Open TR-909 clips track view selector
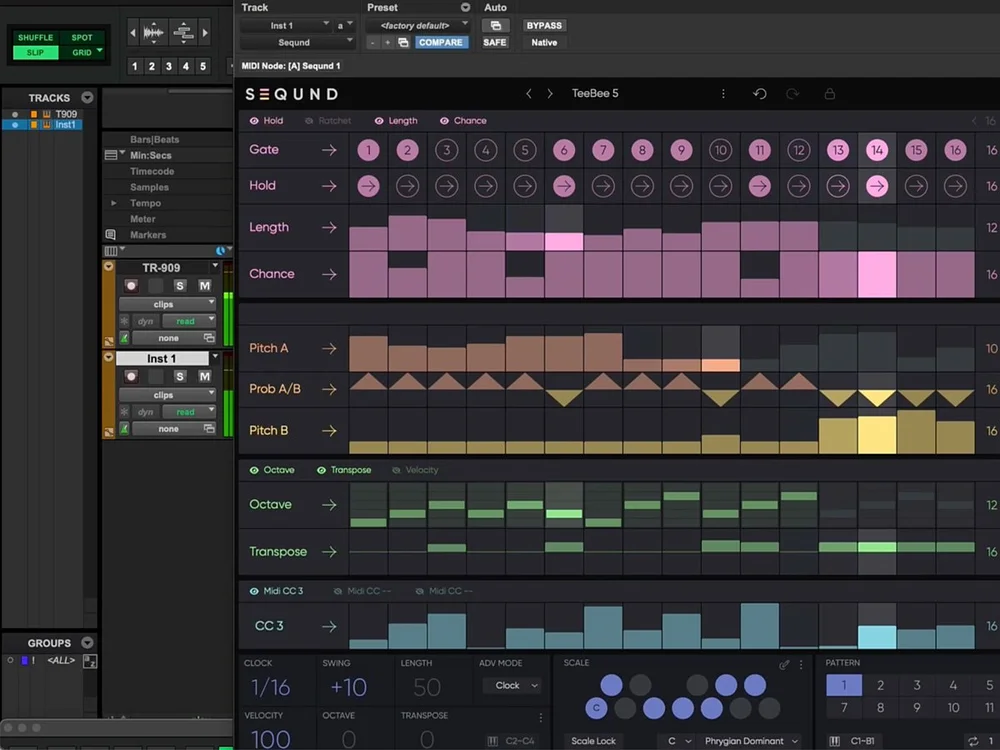 click(x=167, y=304)
